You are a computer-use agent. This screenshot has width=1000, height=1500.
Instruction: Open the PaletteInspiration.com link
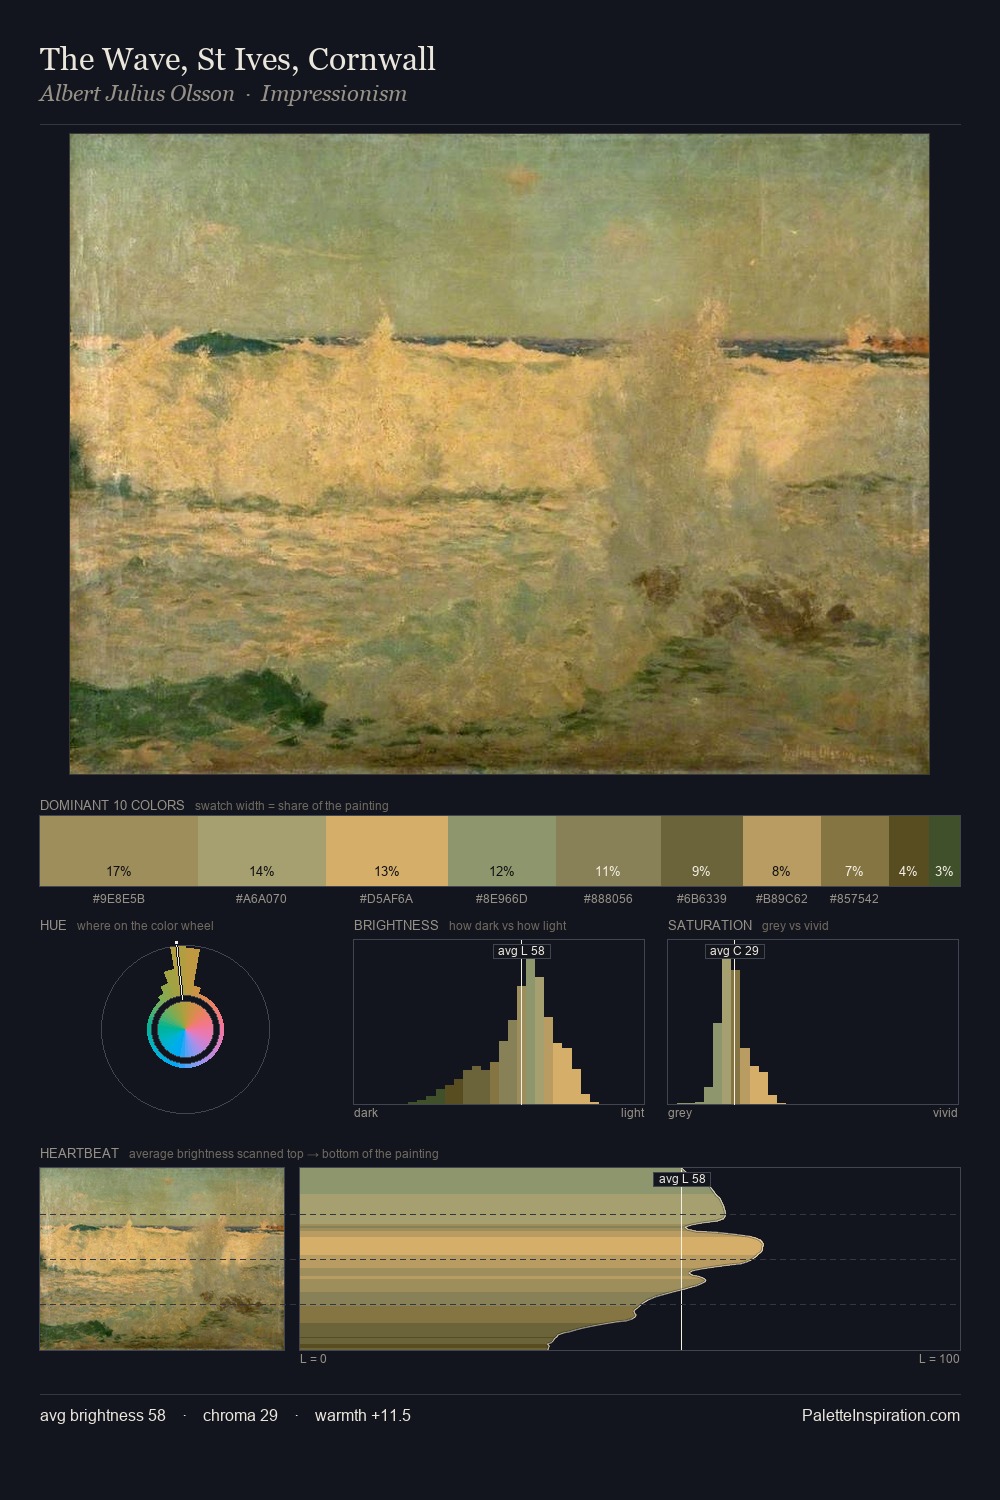(881, 1415)
